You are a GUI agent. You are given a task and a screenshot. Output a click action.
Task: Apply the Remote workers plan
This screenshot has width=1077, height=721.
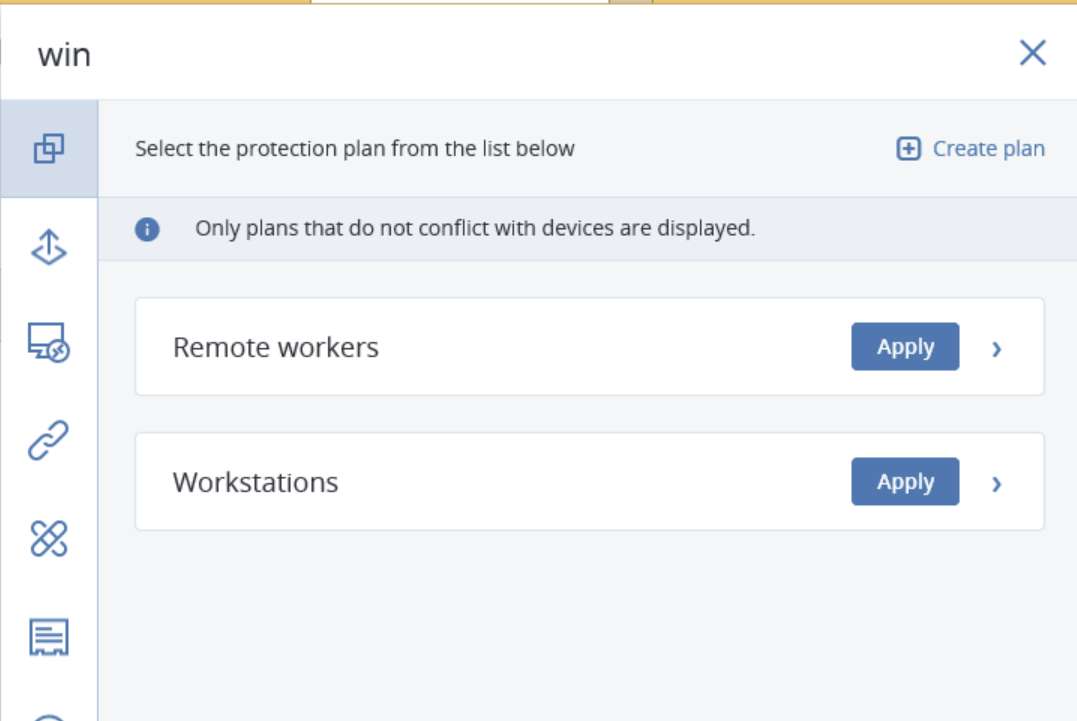(905, 347)
